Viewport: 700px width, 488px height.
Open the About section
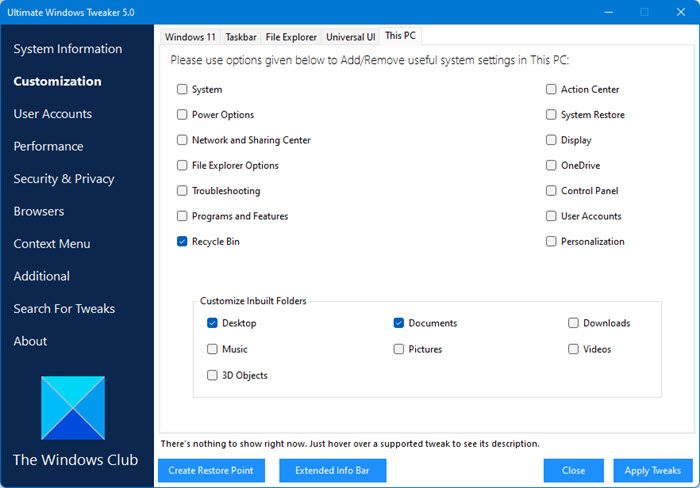30,341
